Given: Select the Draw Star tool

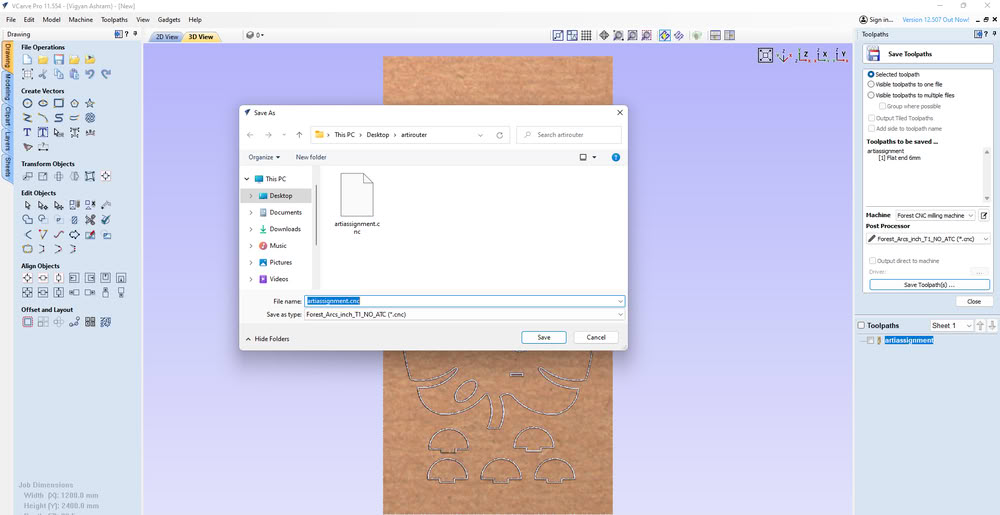Looking at the screenshot, I should [x=90, y=103].
